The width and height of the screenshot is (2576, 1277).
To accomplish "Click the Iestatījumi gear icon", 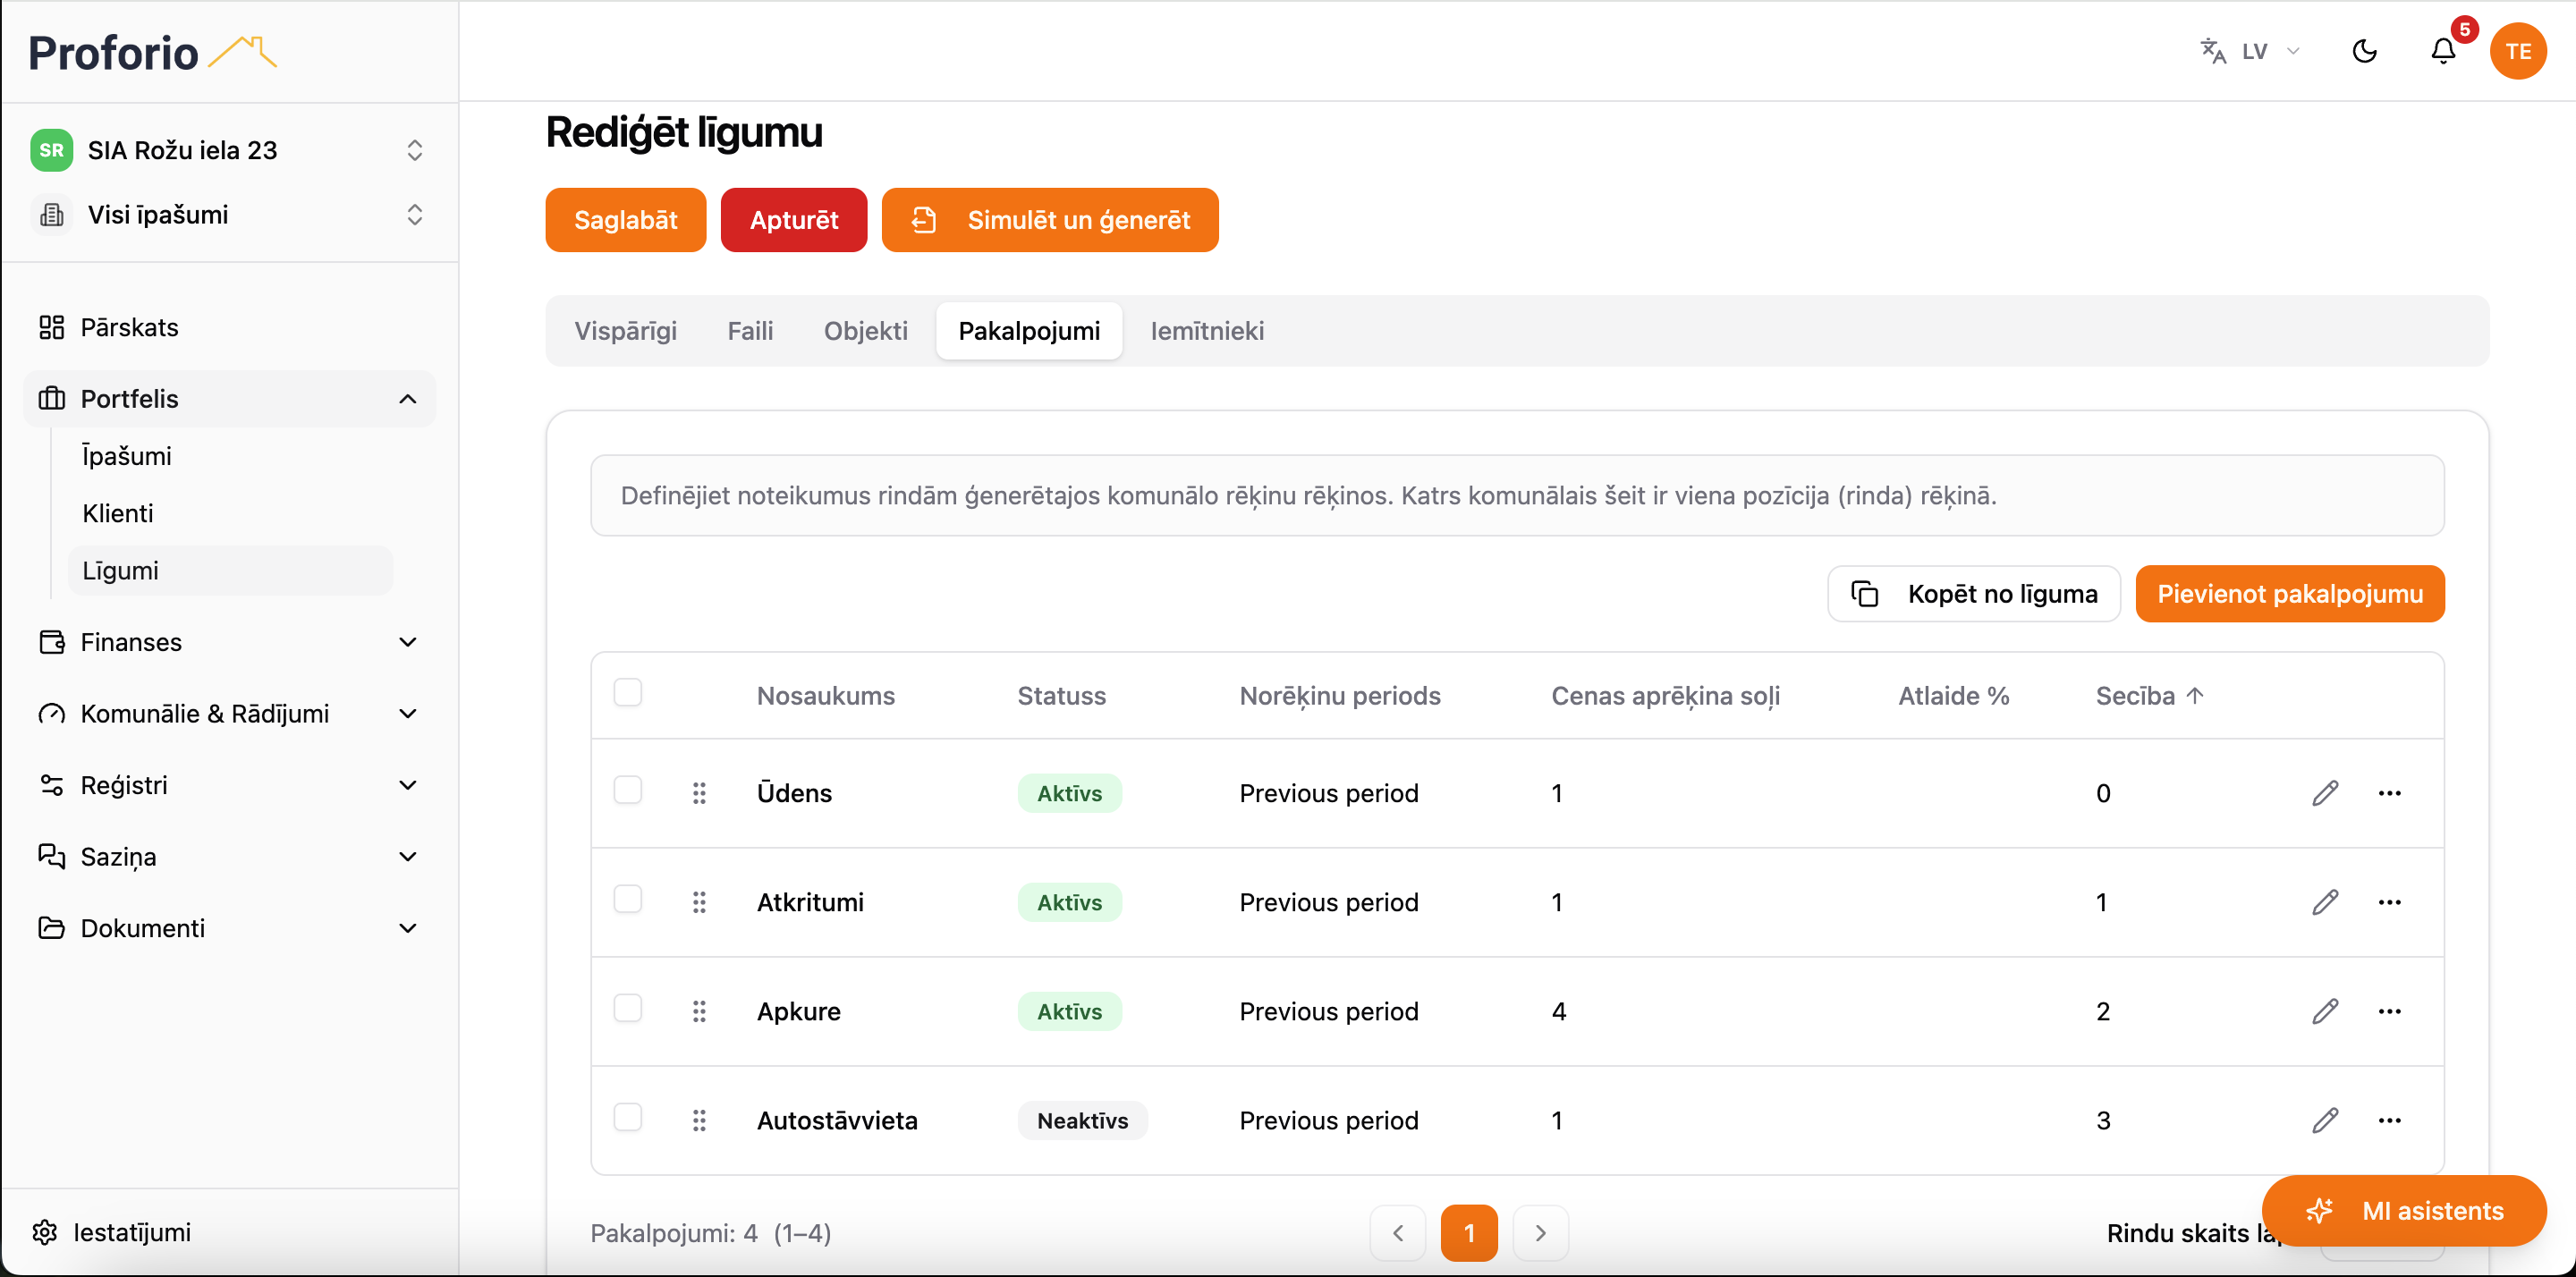I will (44, 1232).
